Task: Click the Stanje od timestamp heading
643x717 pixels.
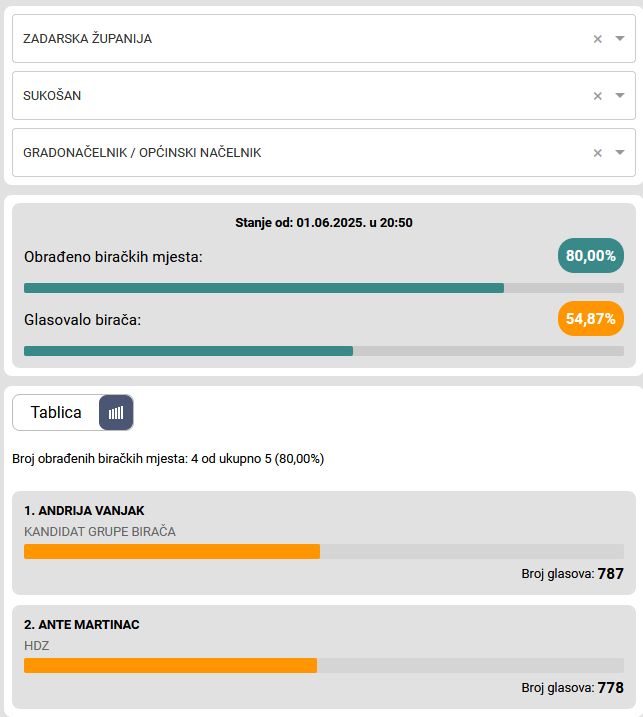Action: click(323, 222)
